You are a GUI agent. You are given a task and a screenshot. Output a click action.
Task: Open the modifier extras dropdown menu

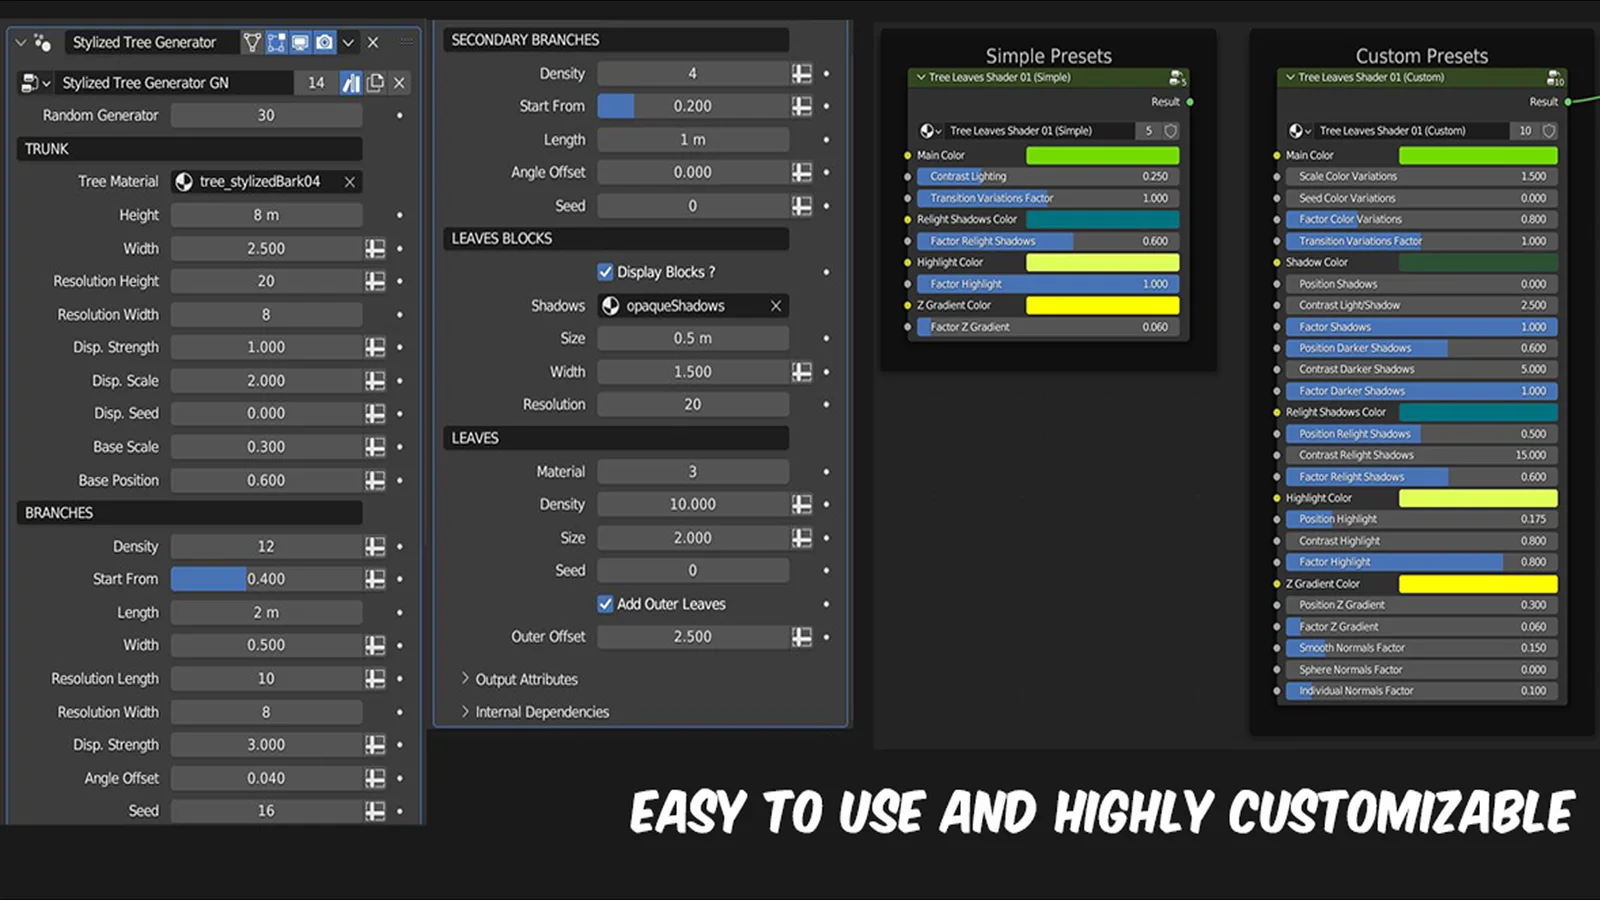[x=347, y=42]
